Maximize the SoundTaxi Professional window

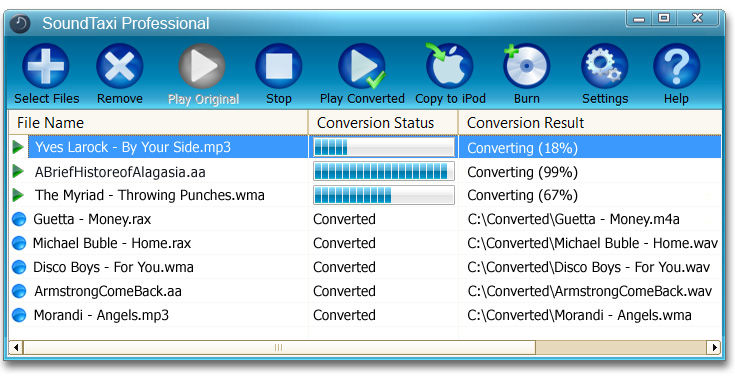(664, 19)
